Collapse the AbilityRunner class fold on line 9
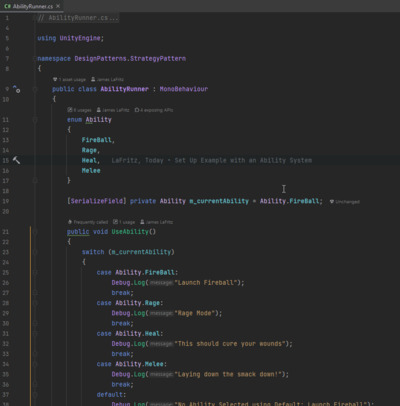 [35, 89]
